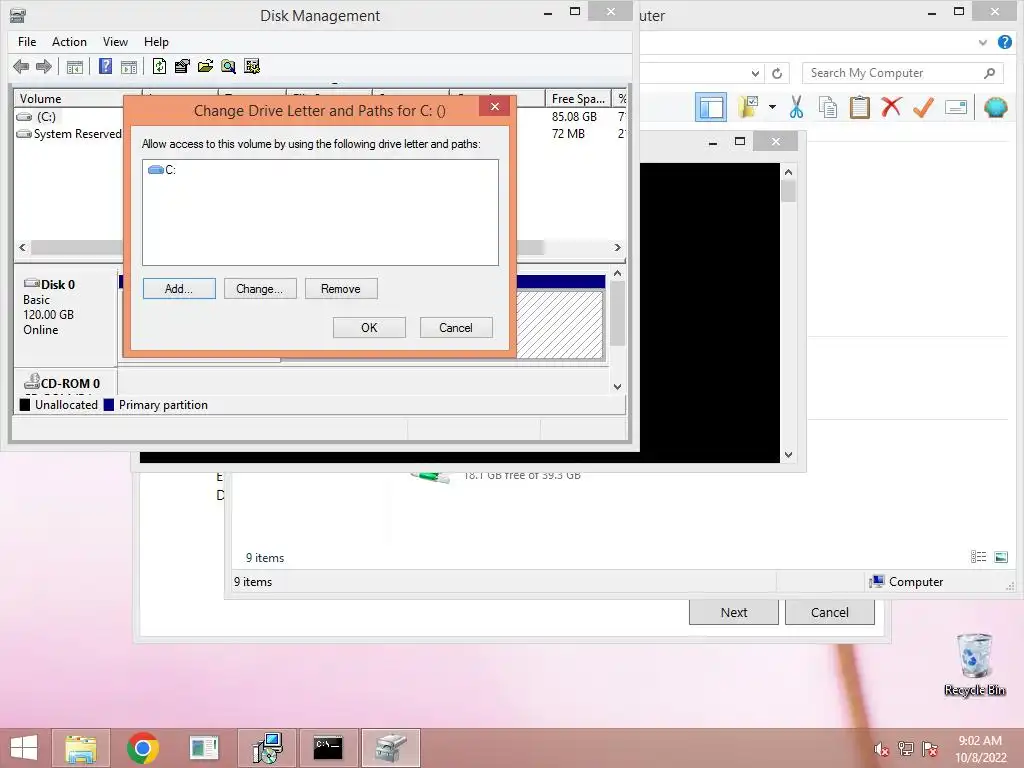The width and height of the screenshot is (1024, 768).
Task: Click the Cut scissors icon
Action: coord(796,107)
